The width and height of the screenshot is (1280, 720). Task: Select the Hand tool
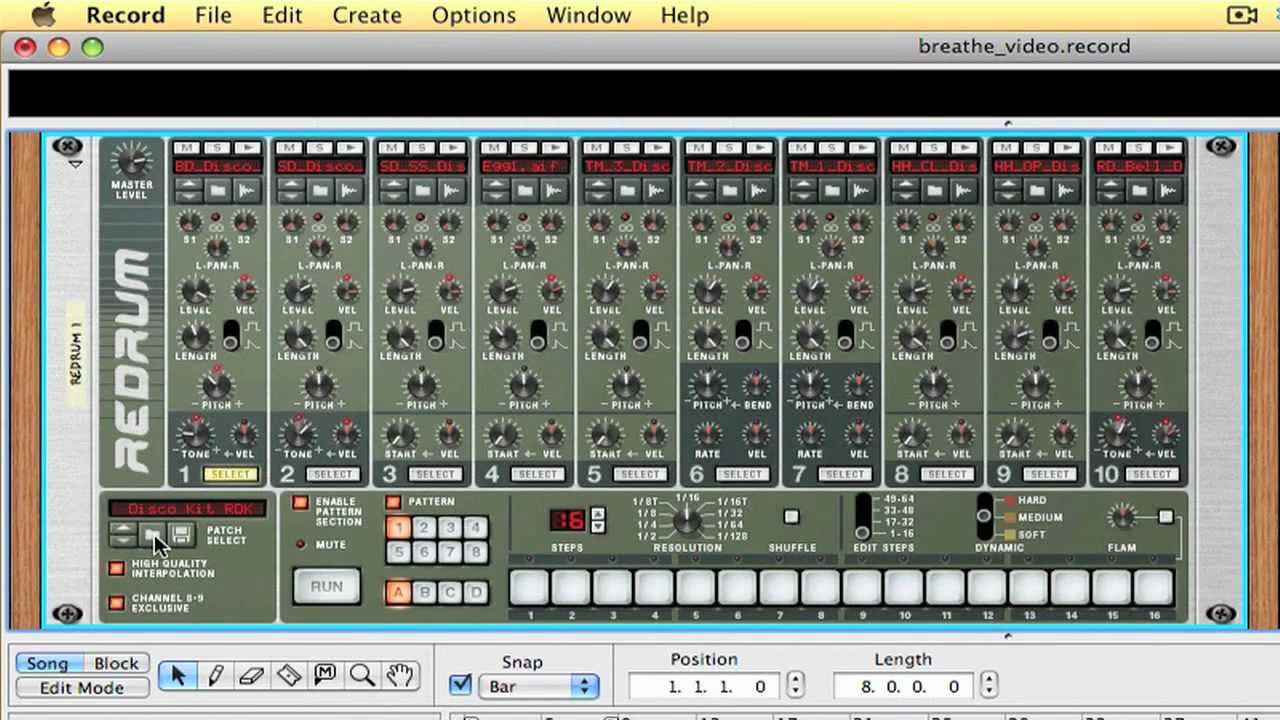pyautogui.click(x=399, y=676)
